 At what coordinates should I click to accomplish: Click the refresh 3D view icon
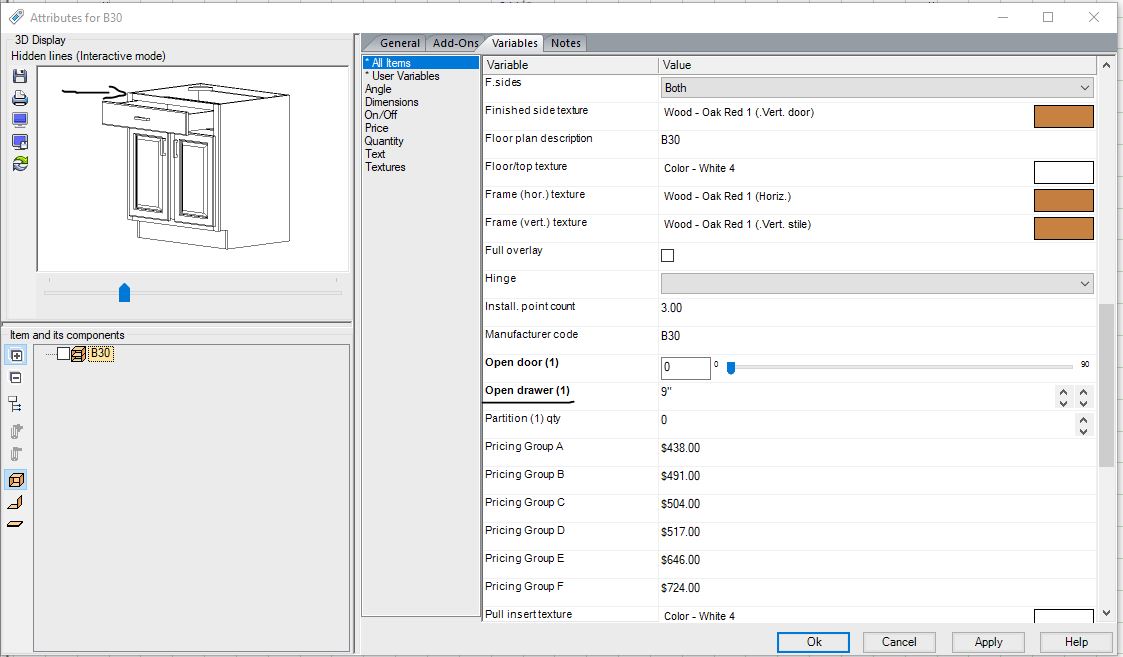[20, 163]
